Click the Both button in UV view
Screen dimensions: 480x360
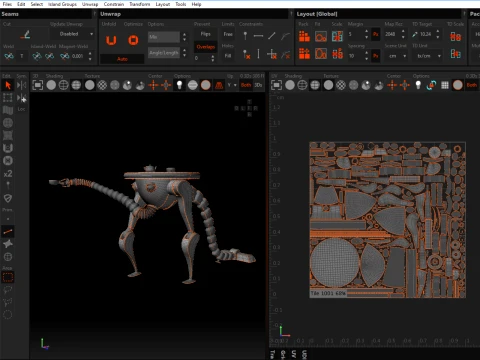coord(472,85)
